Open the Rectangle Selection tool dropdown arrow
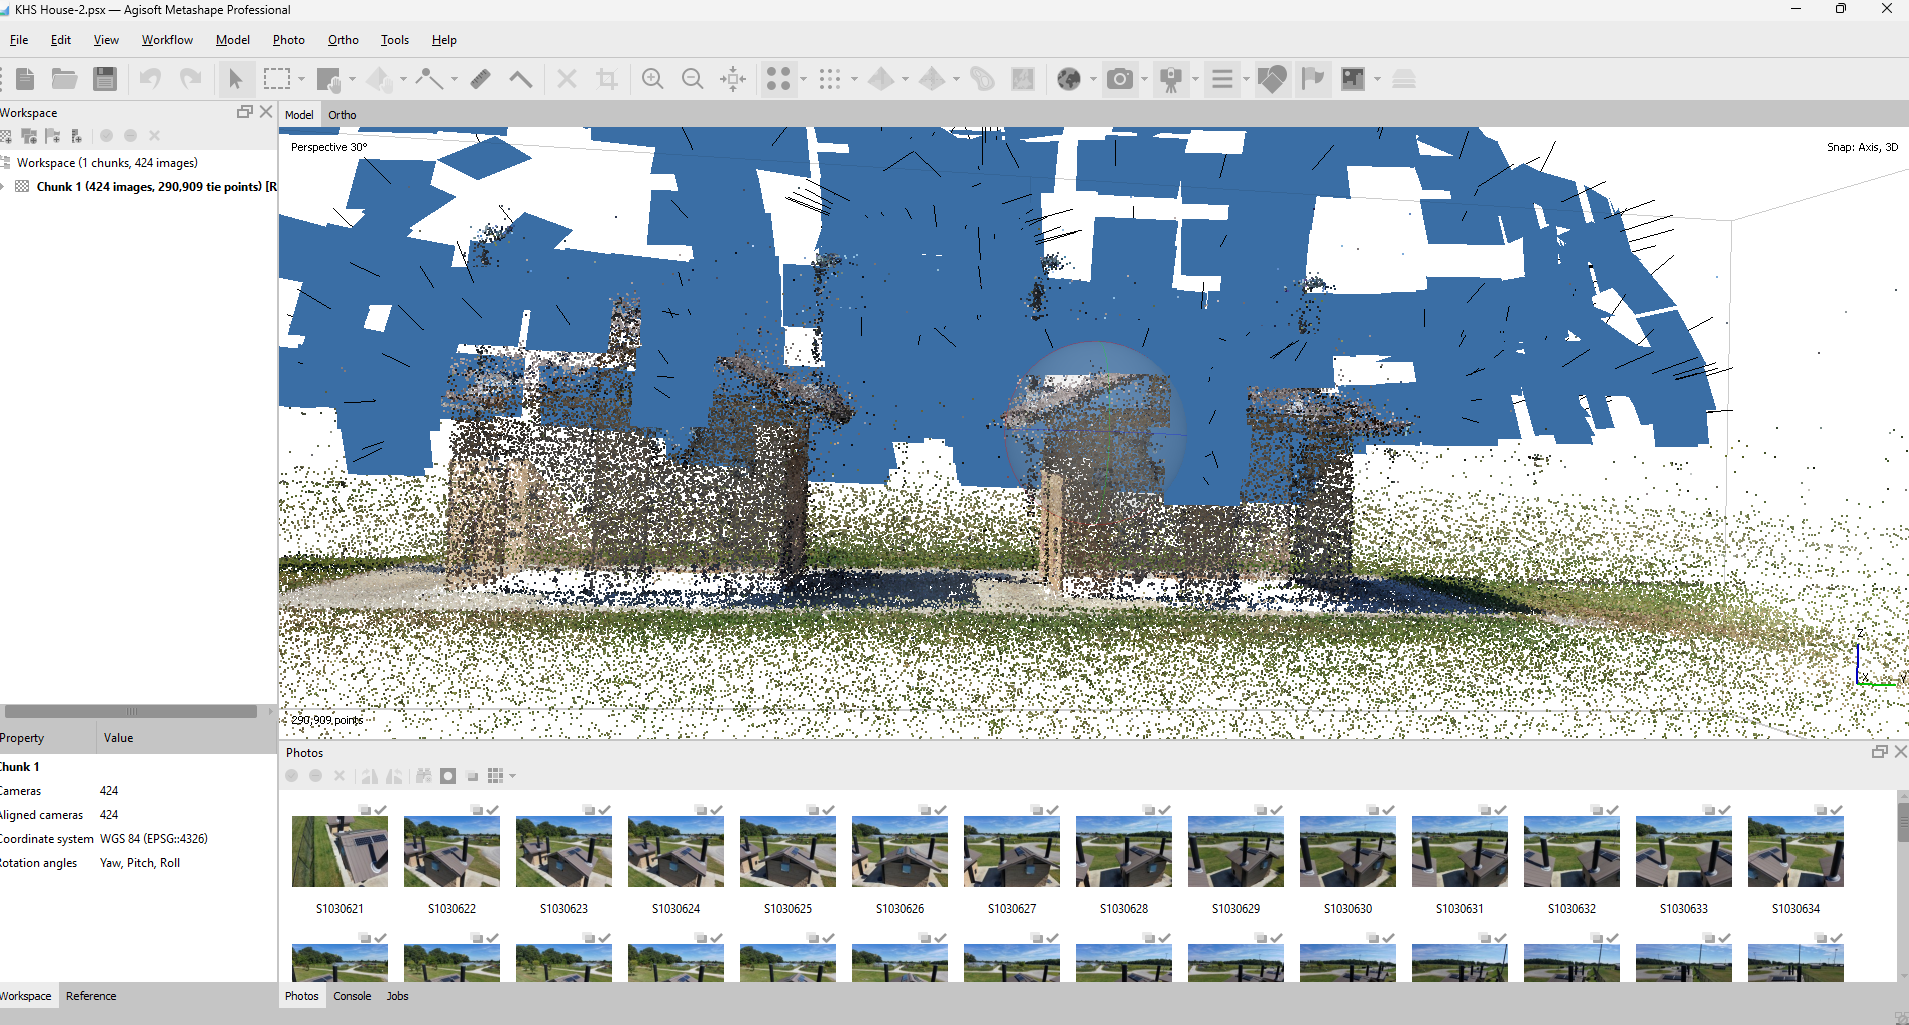 [301, 79]
